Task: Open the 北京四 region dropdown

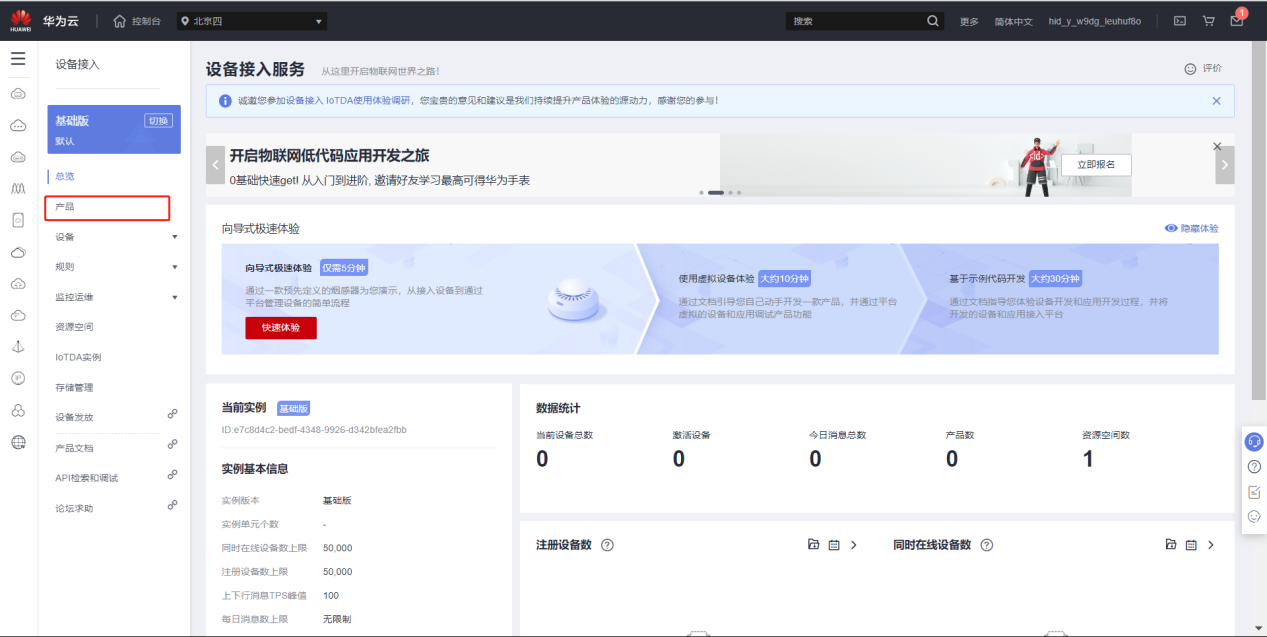Action: (252, 21)
